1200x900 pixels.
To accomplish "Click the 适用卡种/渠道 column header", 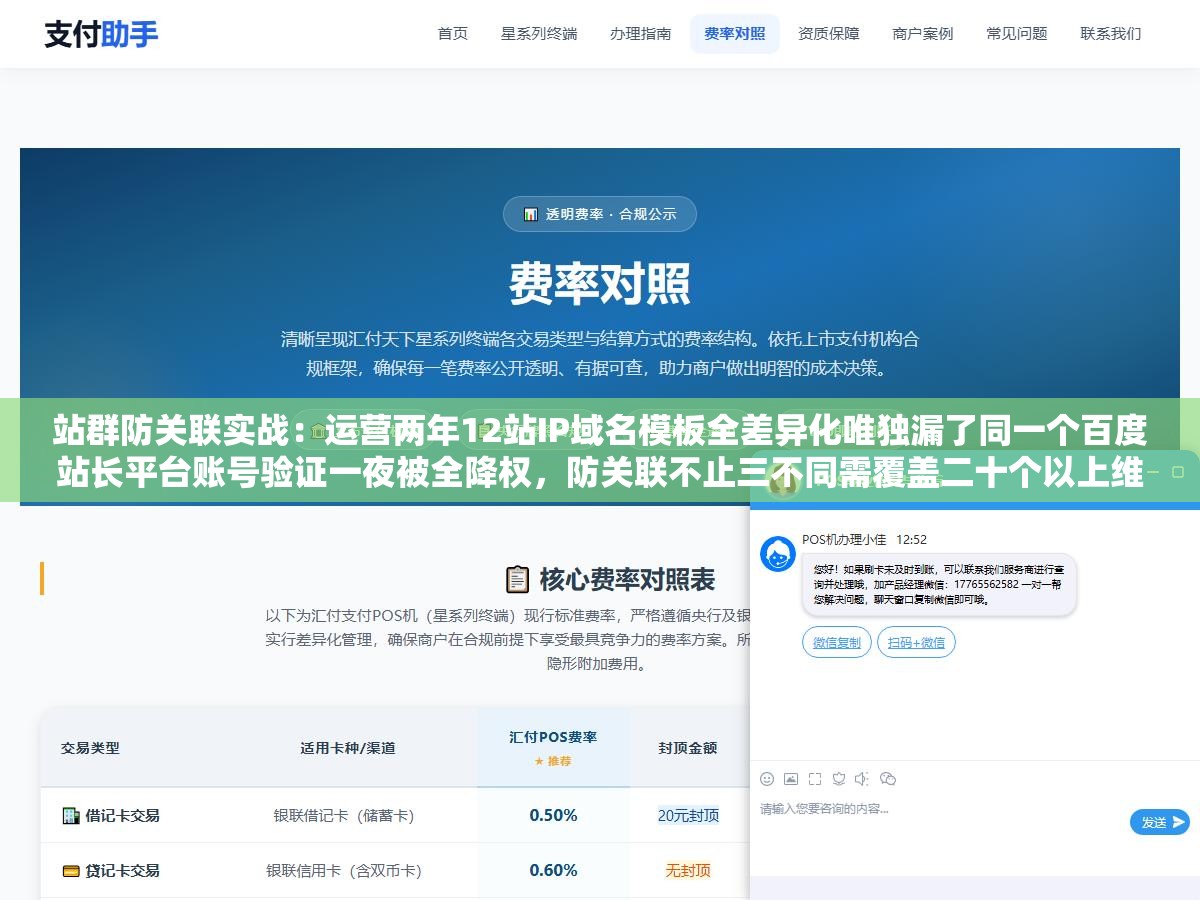I will [348, 748].
